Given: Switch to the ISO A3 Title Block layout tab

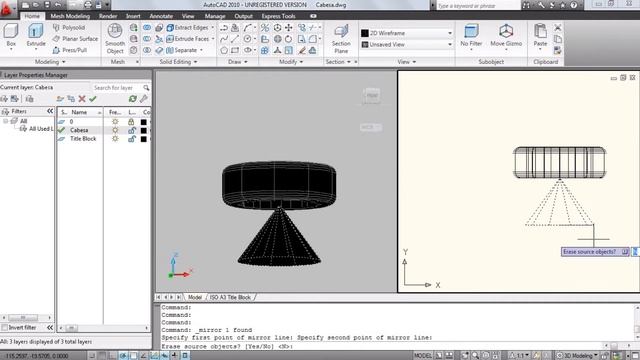Looking at the screenshot, I should click(230, 297).
